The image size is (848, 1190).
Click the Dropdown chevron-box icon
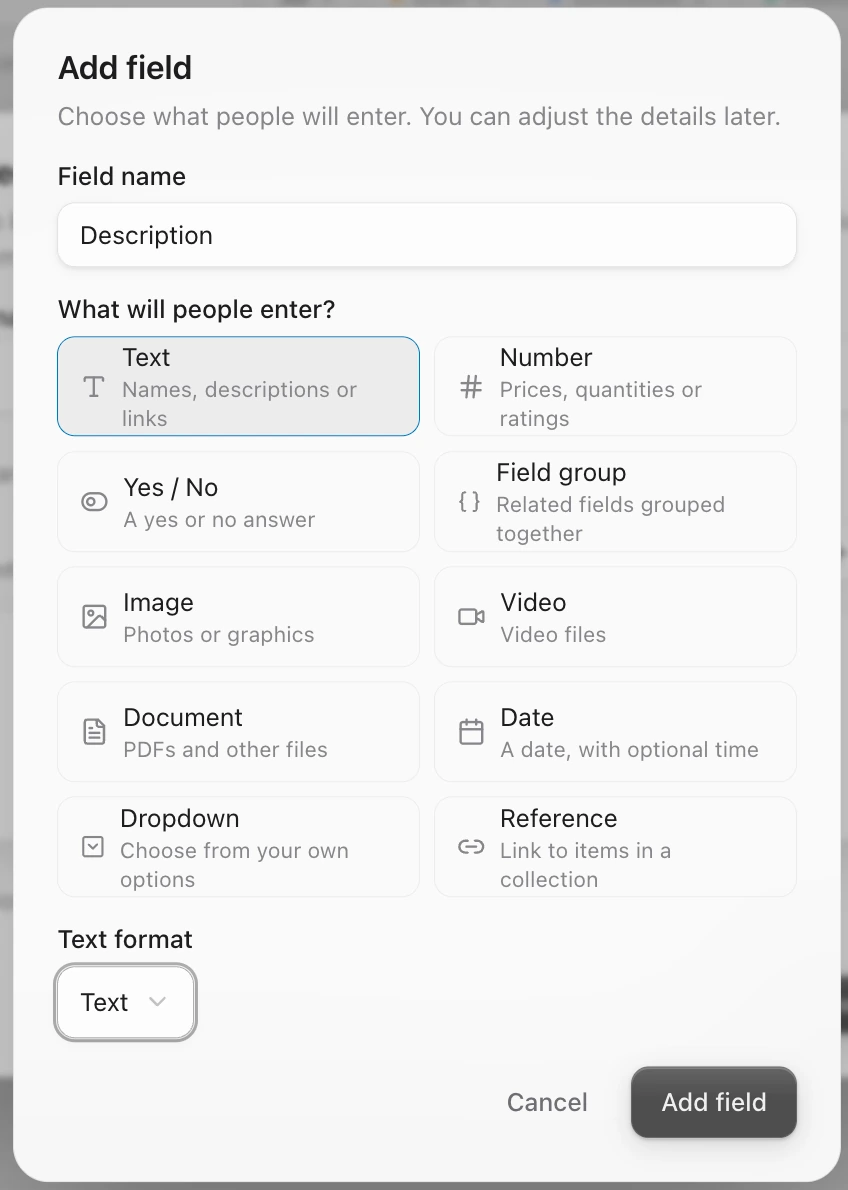pos(93,846)
